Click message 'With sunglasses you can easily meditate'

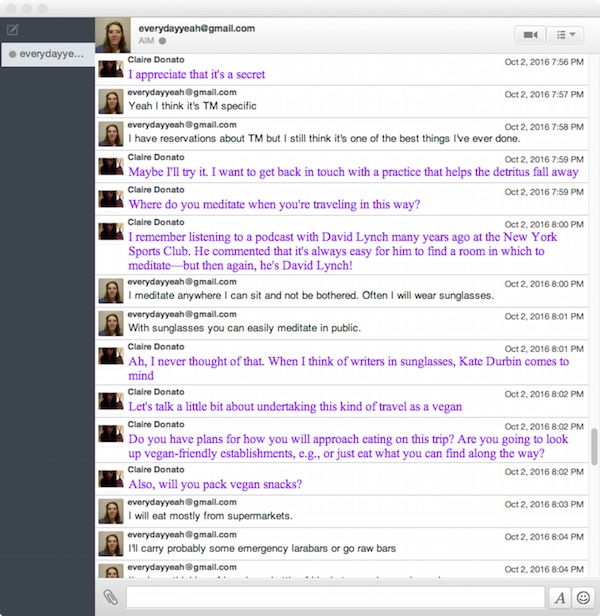[x=244, y=328]
